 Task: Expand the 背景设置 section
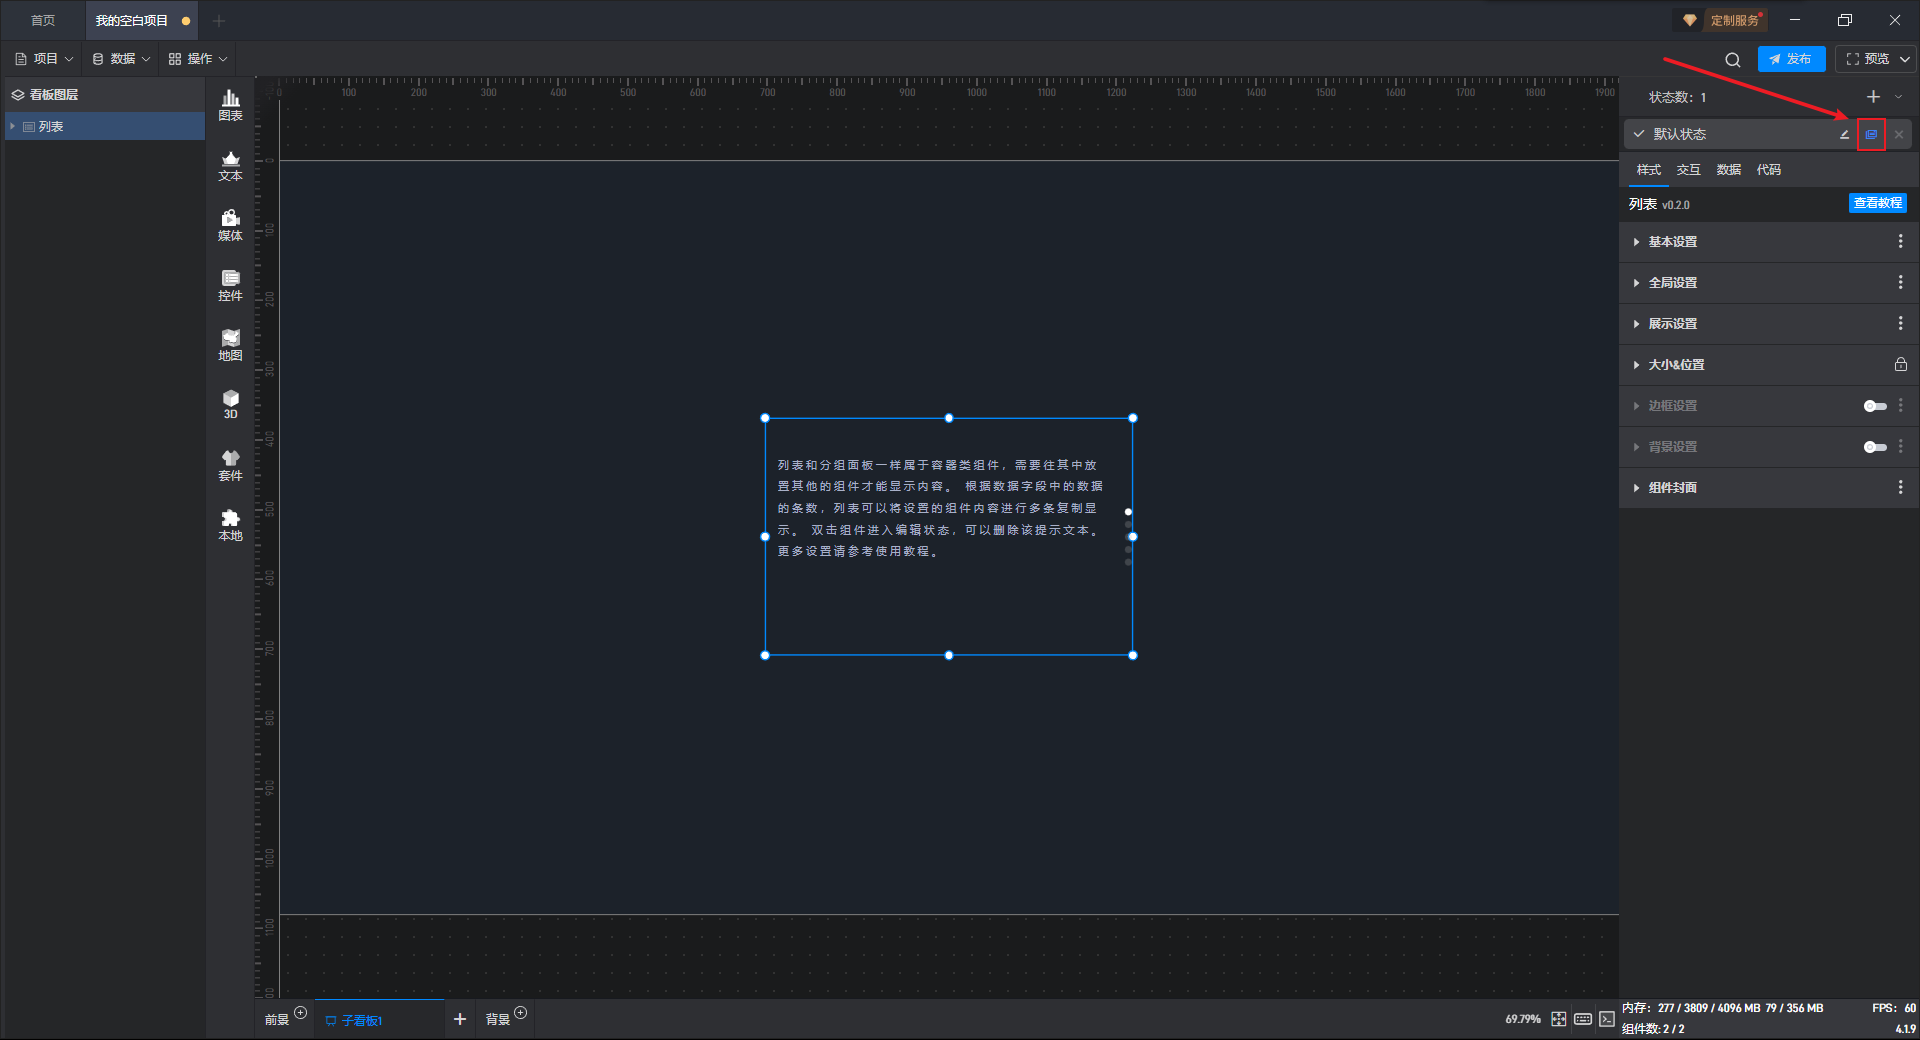click(x=1636, y=447)
